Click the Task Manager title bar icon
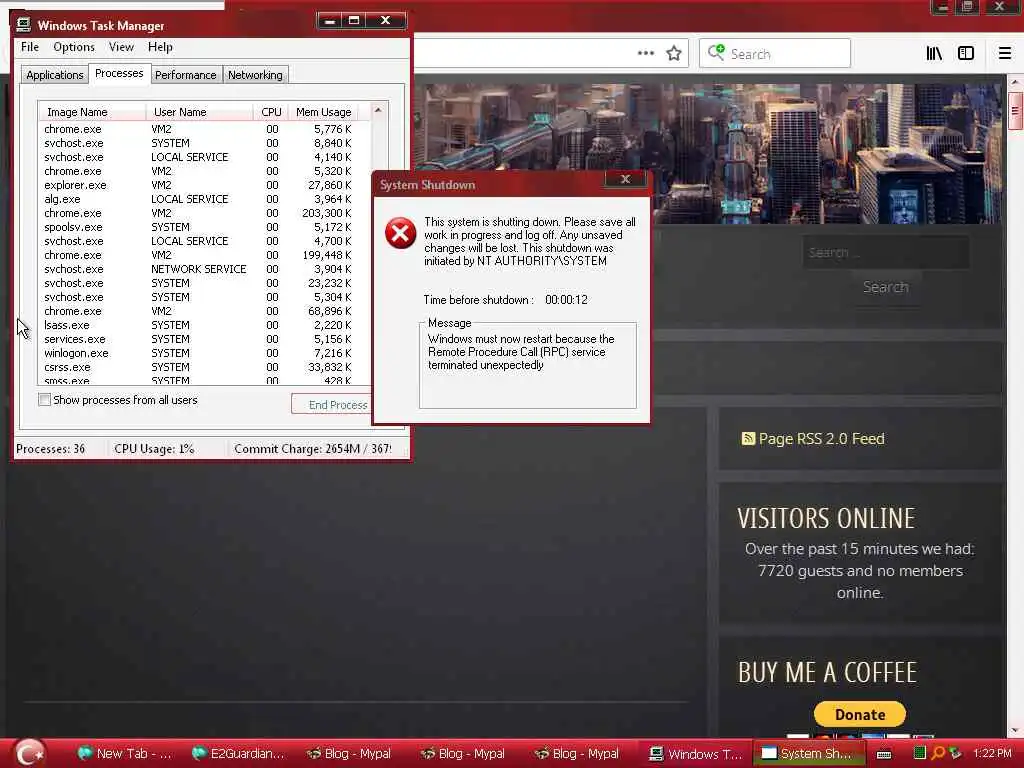1024x768 pixels. tap(24, 25)
